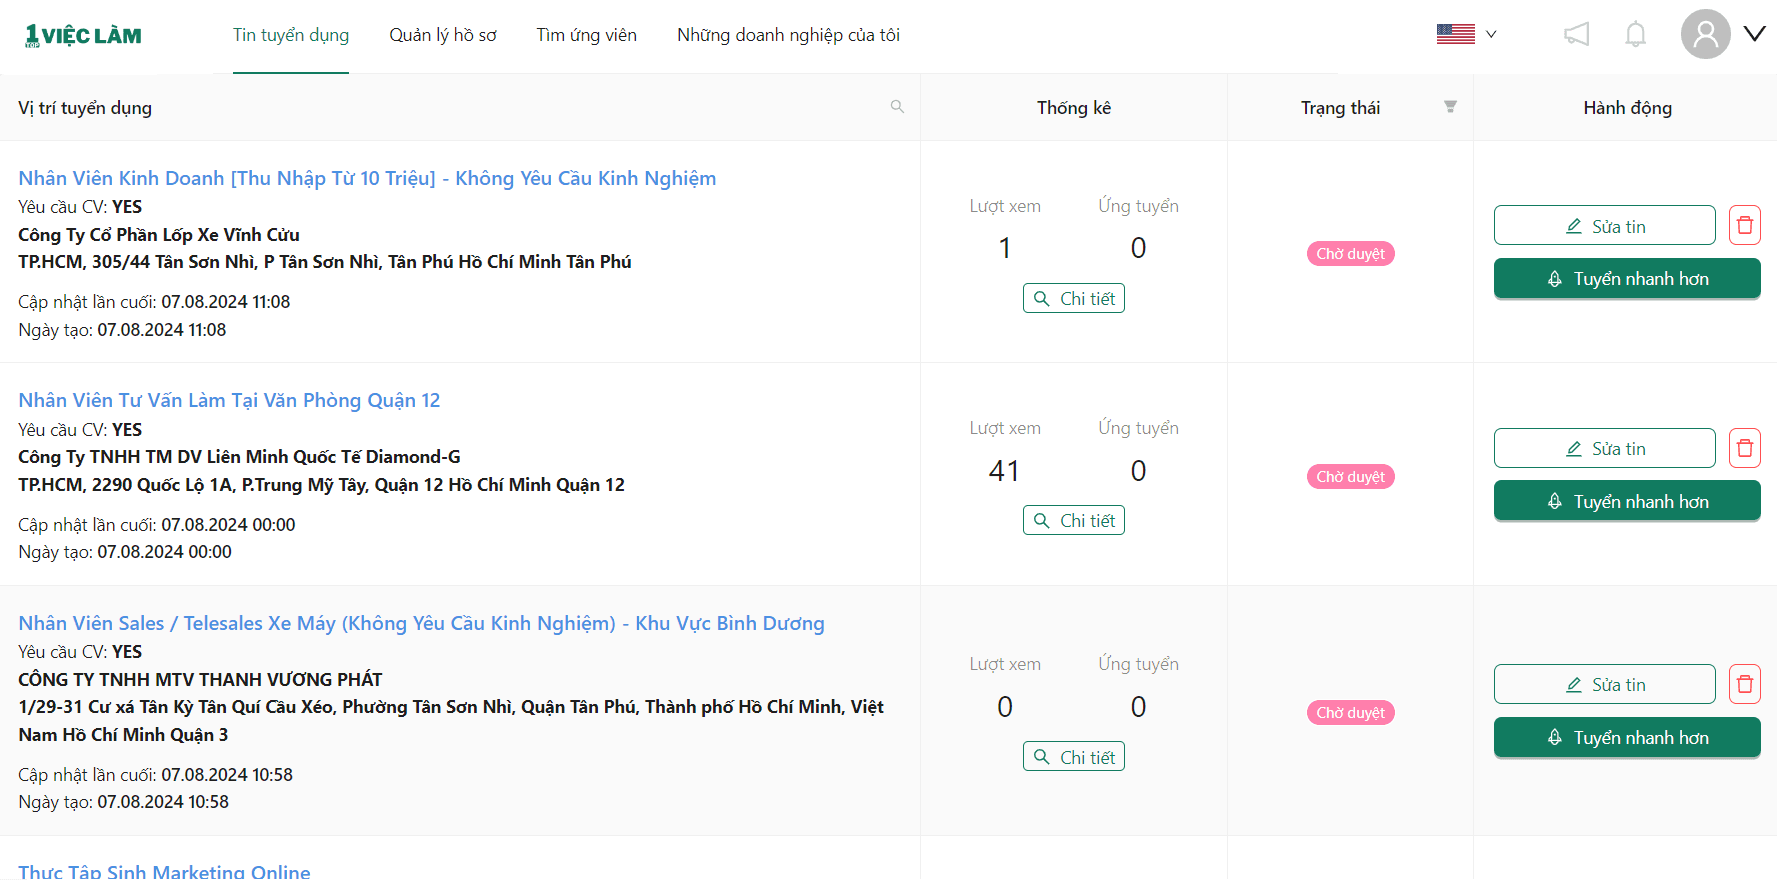Screen dimensions: 1780x880
Task: Click Sửa tin for Nhân Viên Kinh Doanh
Action: point(1604,226)
